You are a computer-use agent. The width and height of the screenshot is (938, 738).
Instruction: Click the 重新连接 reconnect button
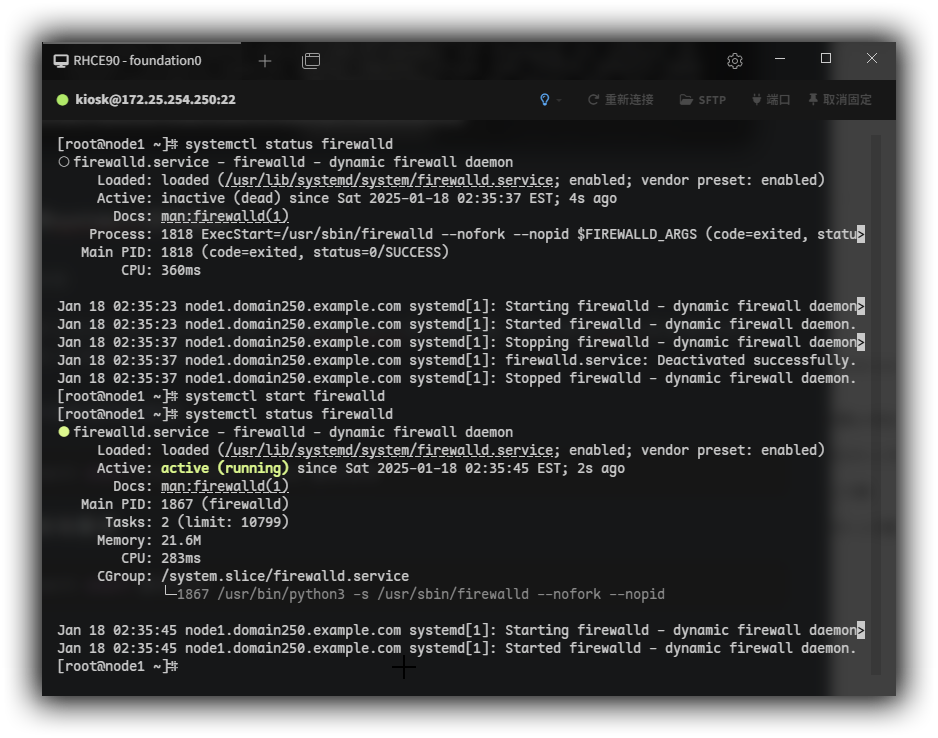point(620,100)
